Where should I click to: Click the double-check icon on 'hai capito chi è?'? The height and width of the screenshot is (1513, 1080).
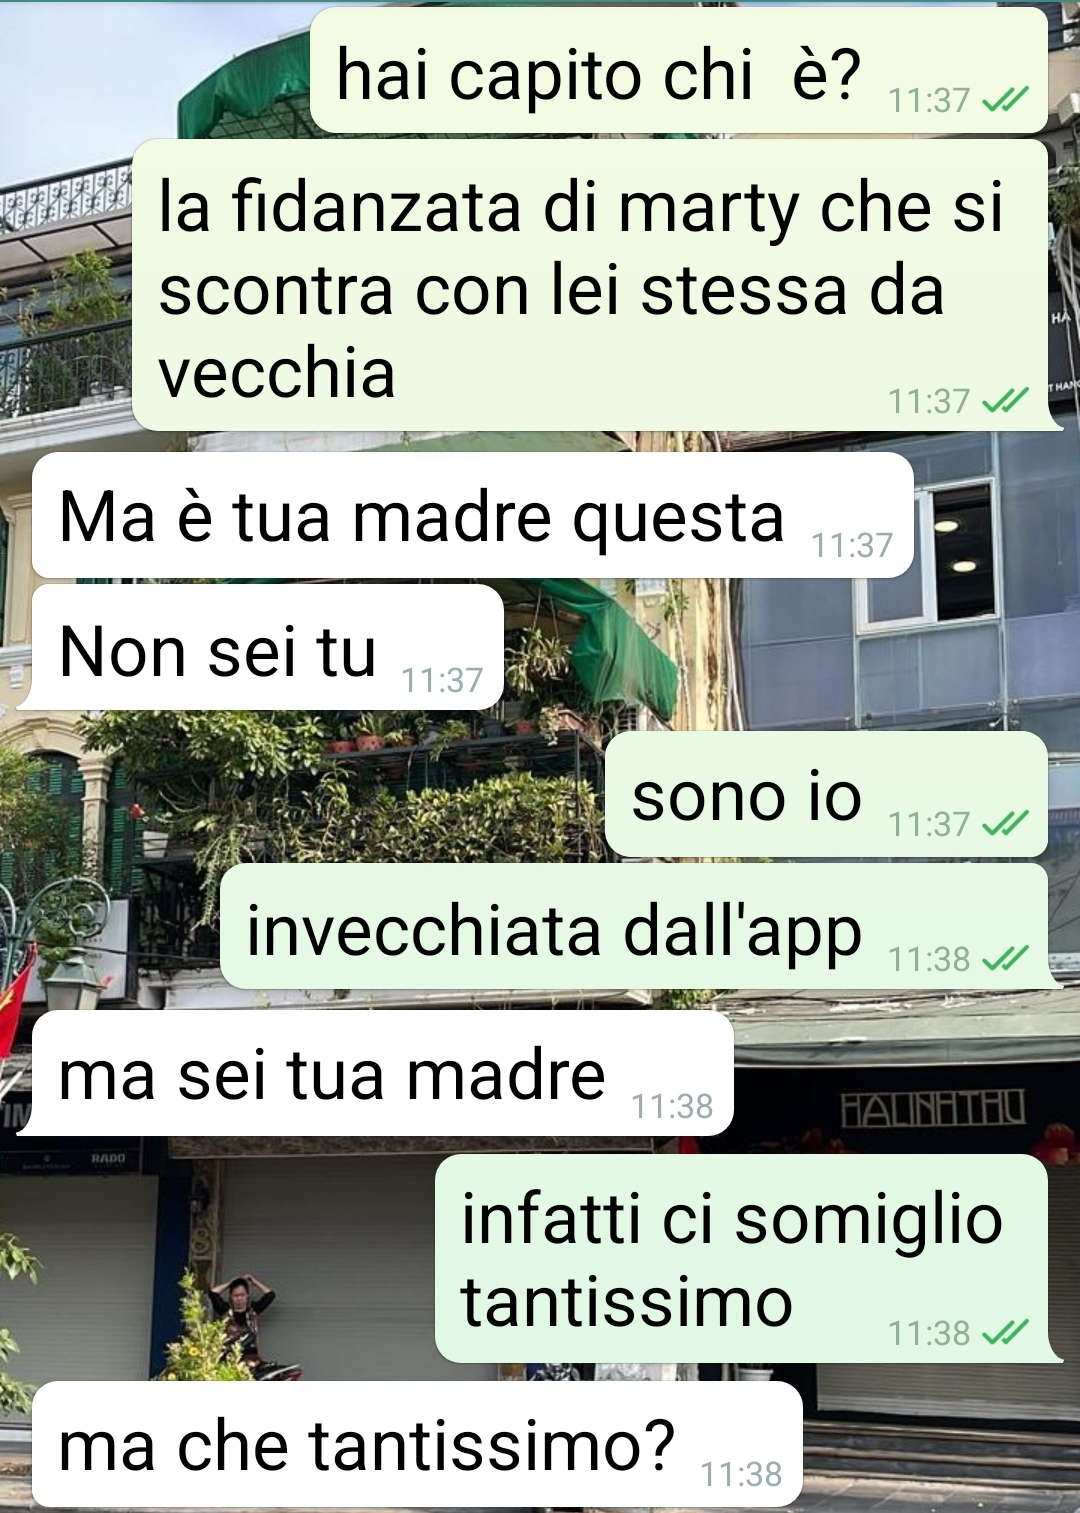click(x=1005, y=100)
